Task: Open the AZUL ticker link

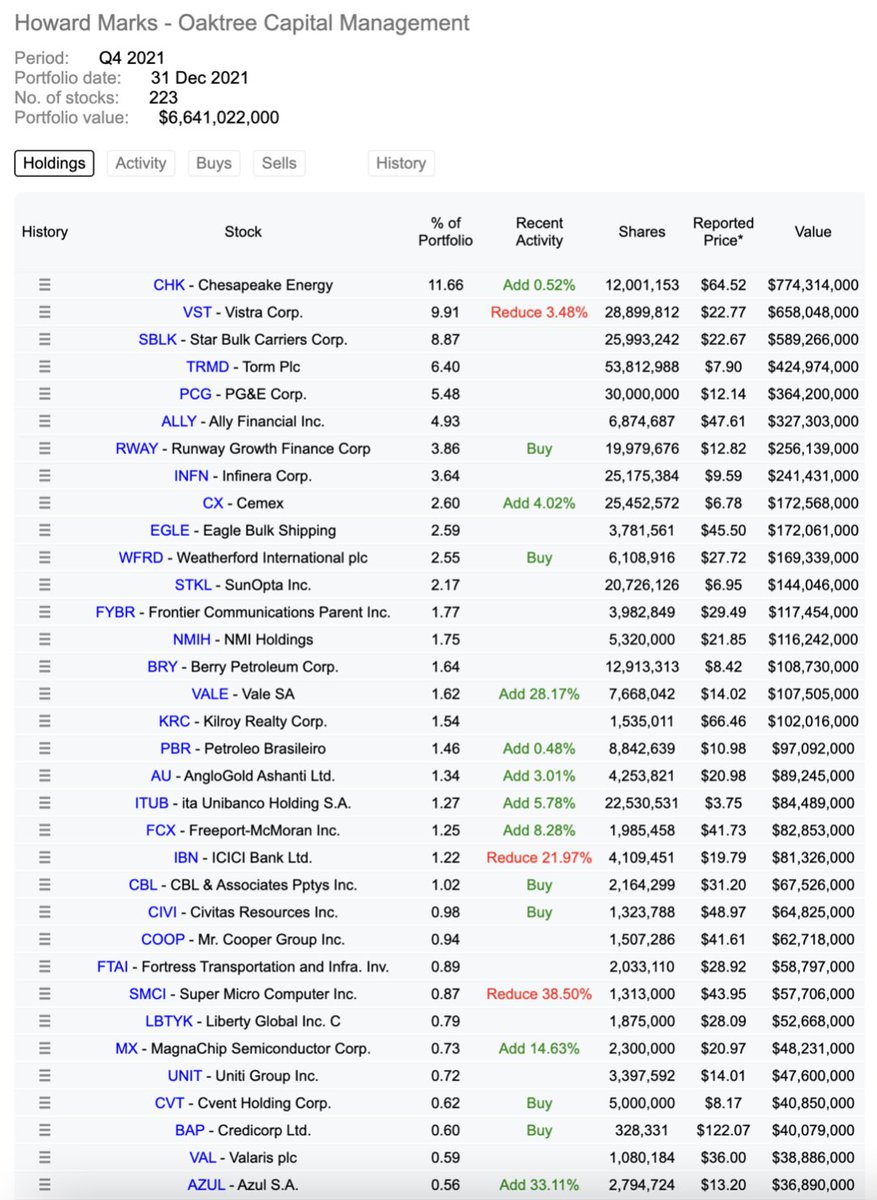Action: click(x=207, y=1185)
